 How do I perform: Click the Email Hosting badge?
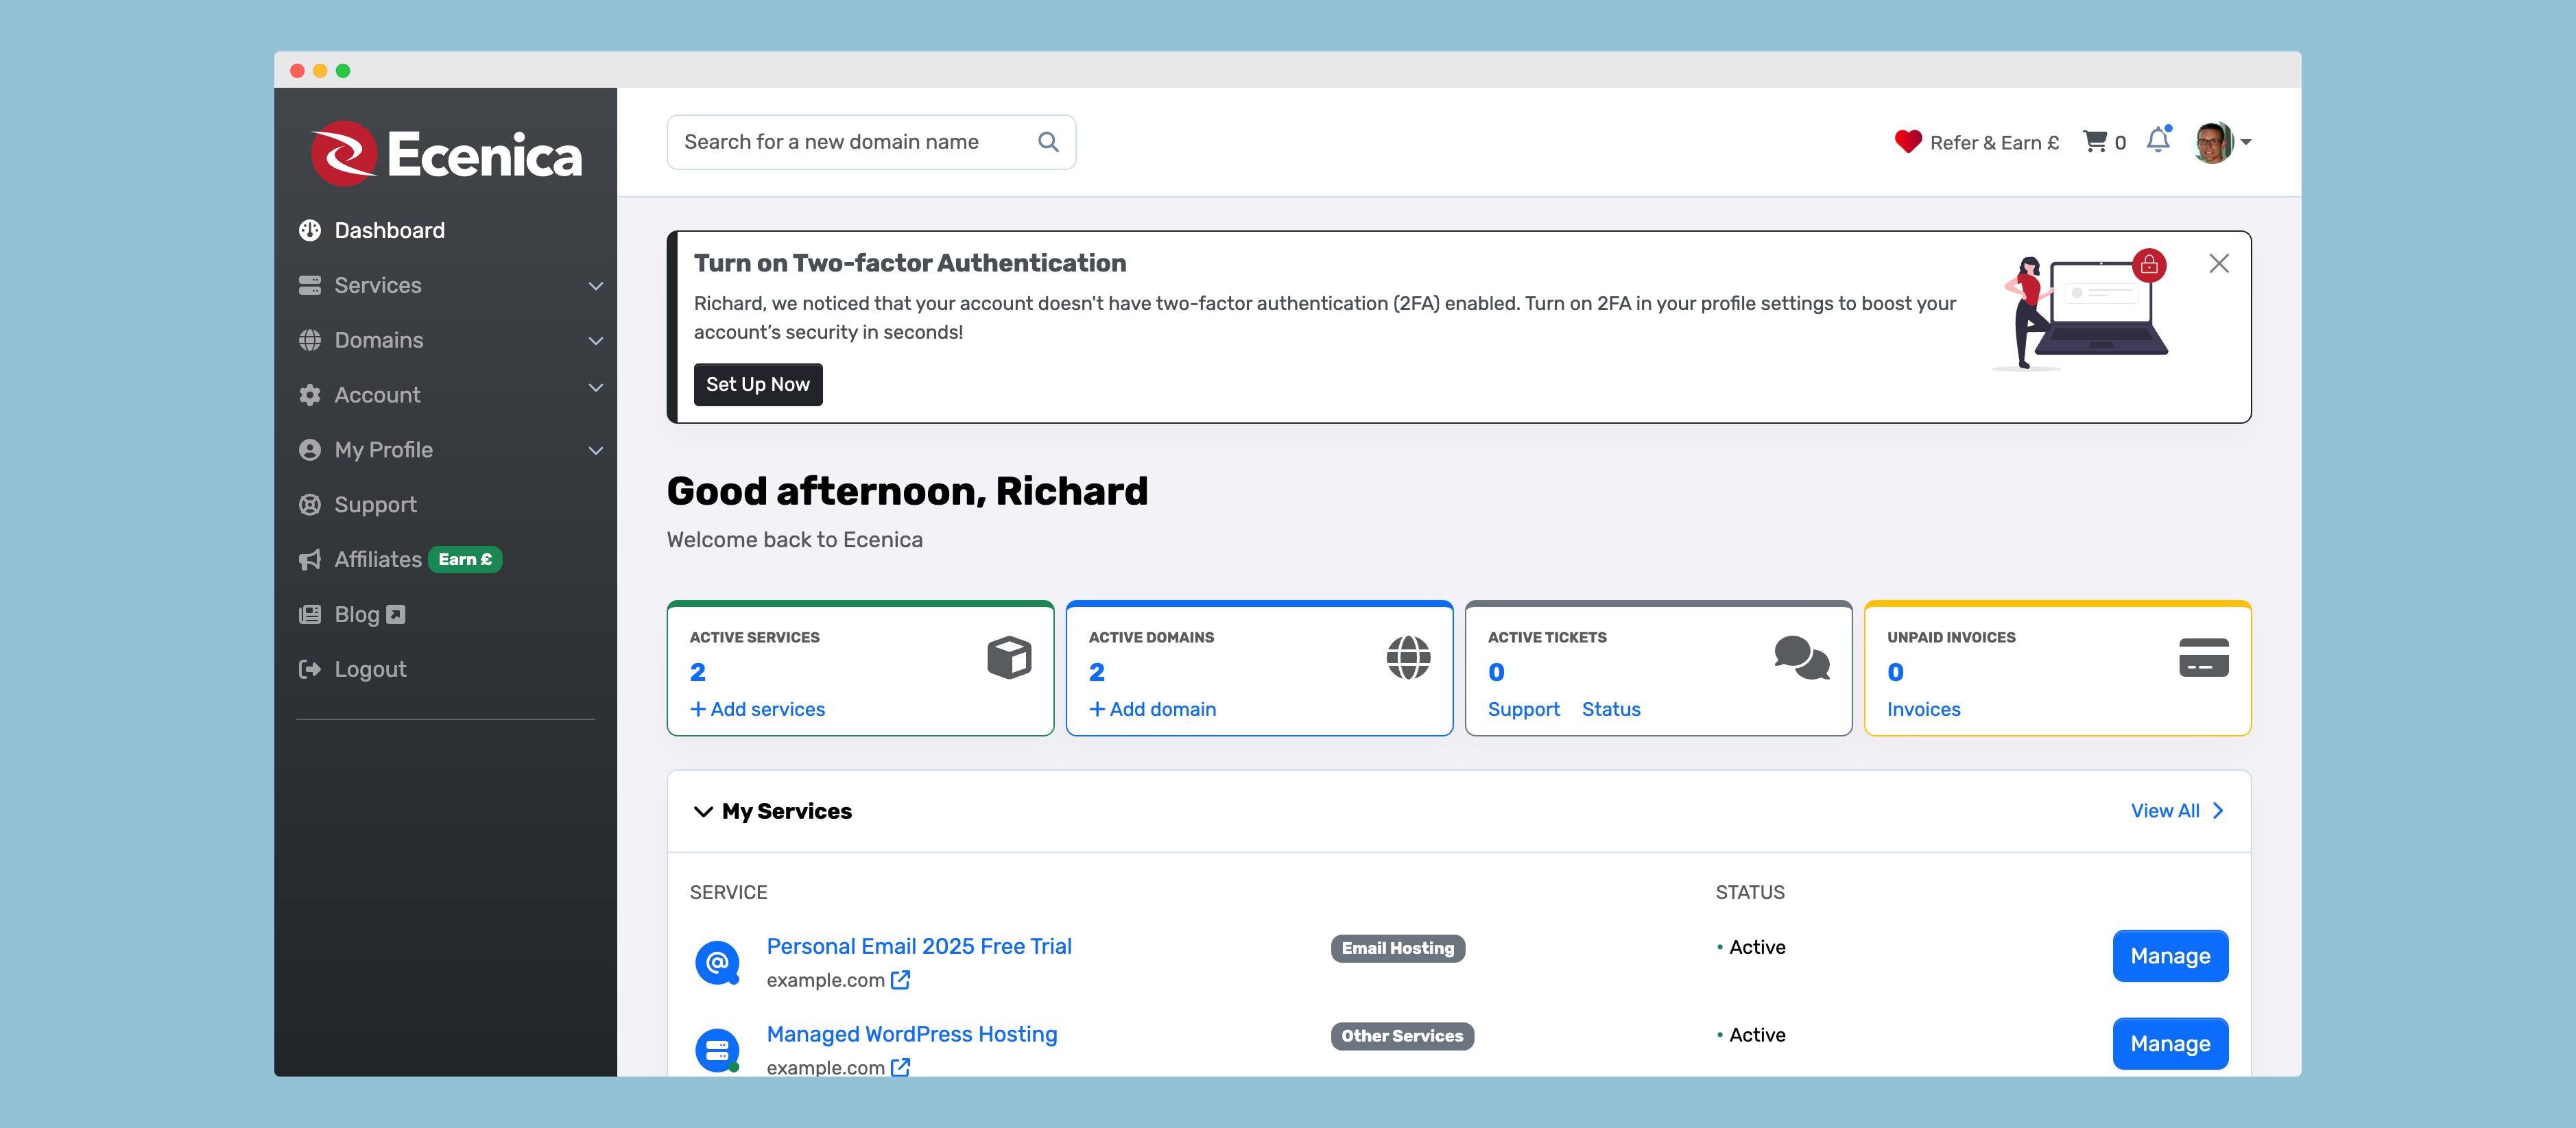point(1397,948)
